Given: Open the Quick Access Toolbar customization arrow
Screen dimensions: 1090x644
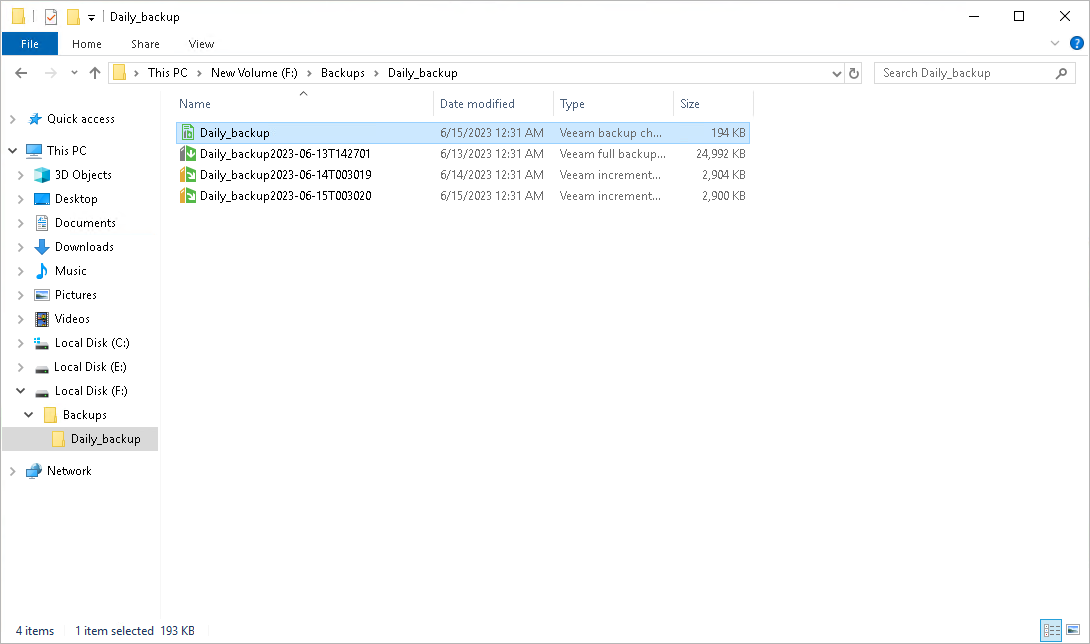Looking at the screenshot, I should click(90, 16).
